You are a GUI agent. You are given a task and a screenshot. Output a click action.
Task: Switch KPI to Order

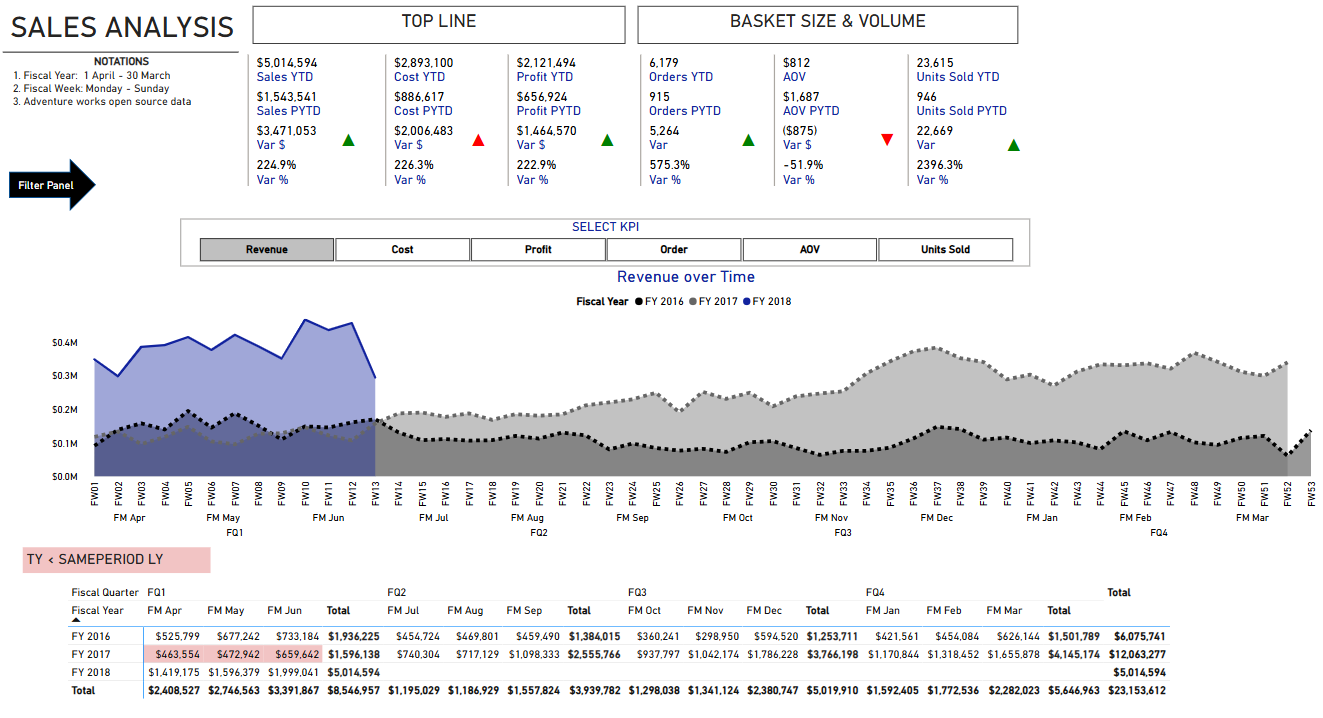tap(674, 249)
